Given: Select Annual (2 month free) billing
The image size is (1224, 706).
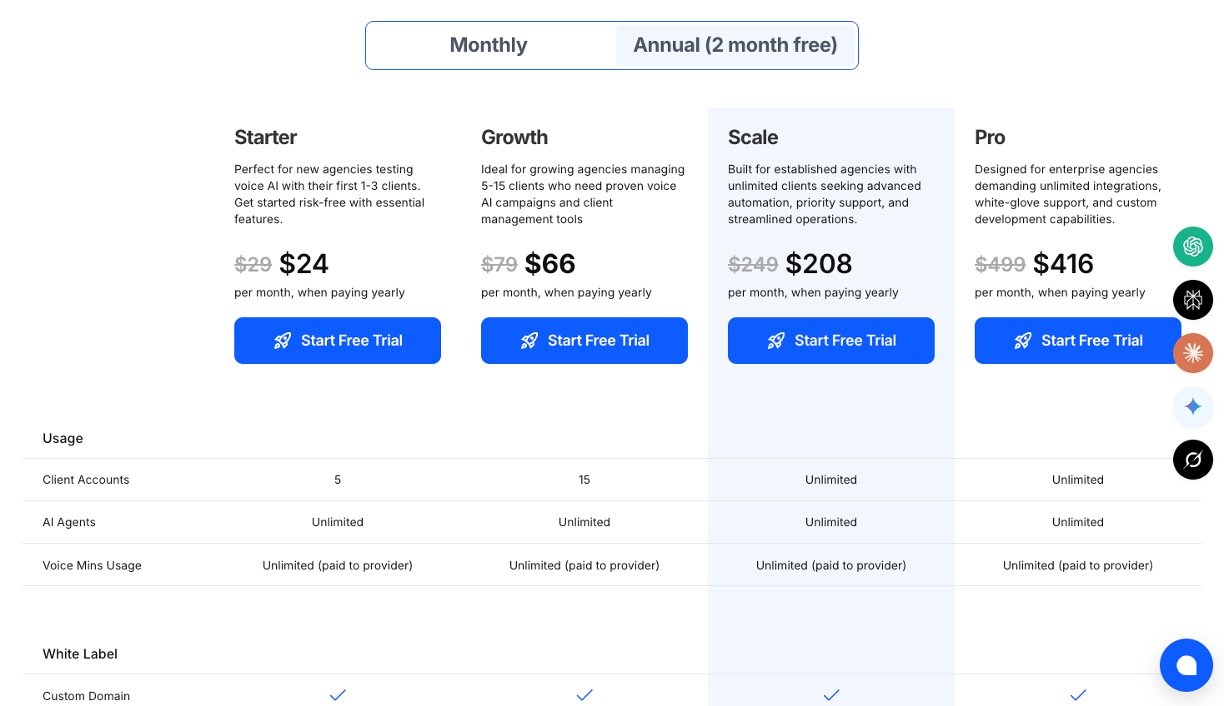Looking at the screenshot, I should pyautogui.click(x=735, y=45).
